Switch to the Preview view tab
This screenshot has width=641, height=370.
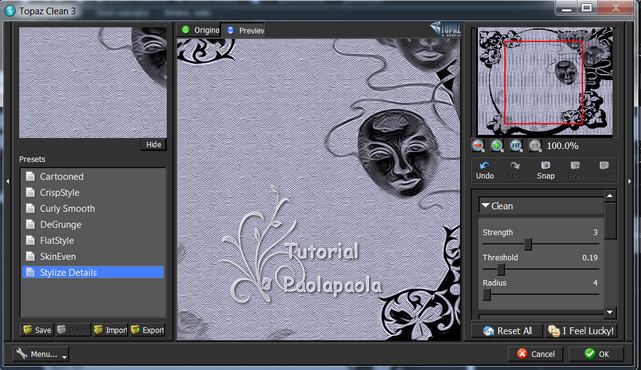click(x=244, y=30)
